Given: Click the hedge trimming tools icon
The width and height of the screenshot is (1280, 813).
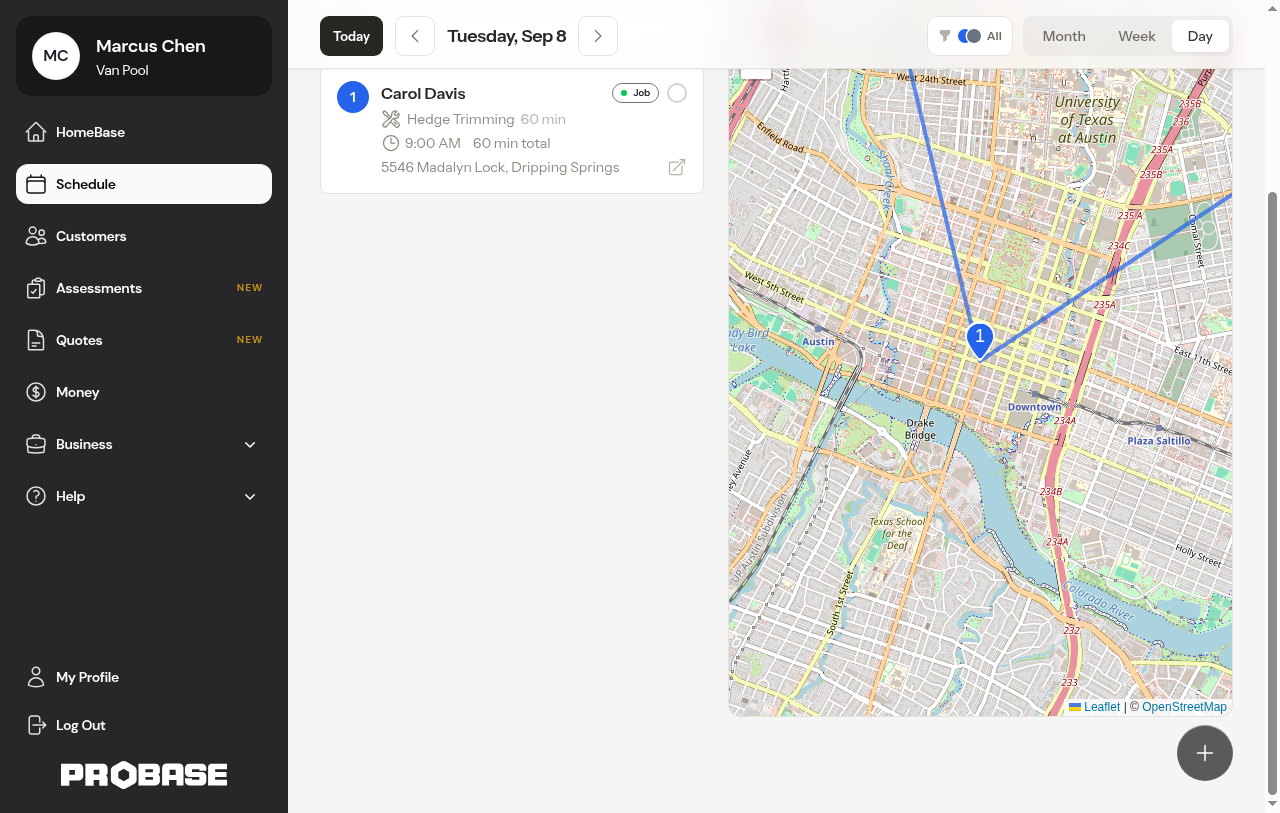Looking at the screenshot, I should pyautogui.click(x=391, y=119).
